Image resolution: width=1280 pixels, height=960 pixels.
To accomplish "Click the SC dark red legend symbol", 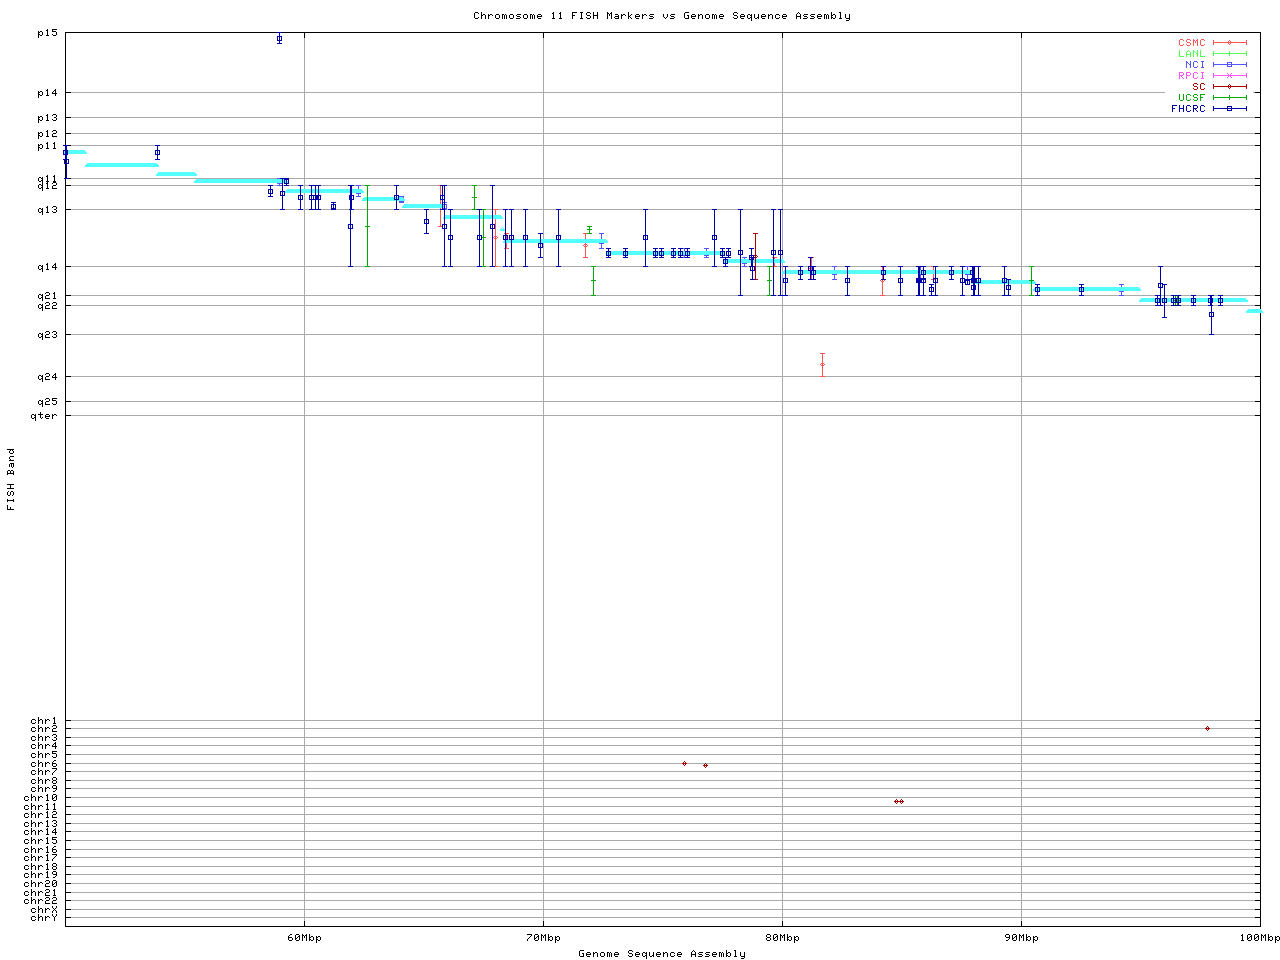I will coord(1229,87).
